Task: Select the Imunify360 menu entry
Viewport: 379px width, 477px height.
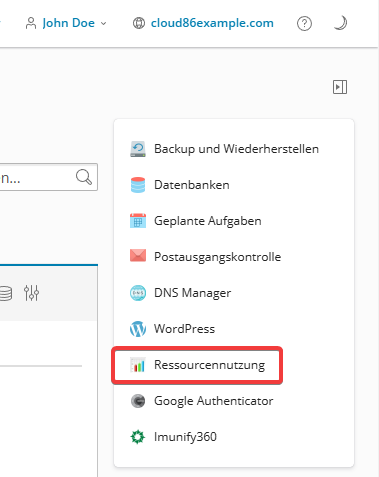Action: (x=185, y=437)
